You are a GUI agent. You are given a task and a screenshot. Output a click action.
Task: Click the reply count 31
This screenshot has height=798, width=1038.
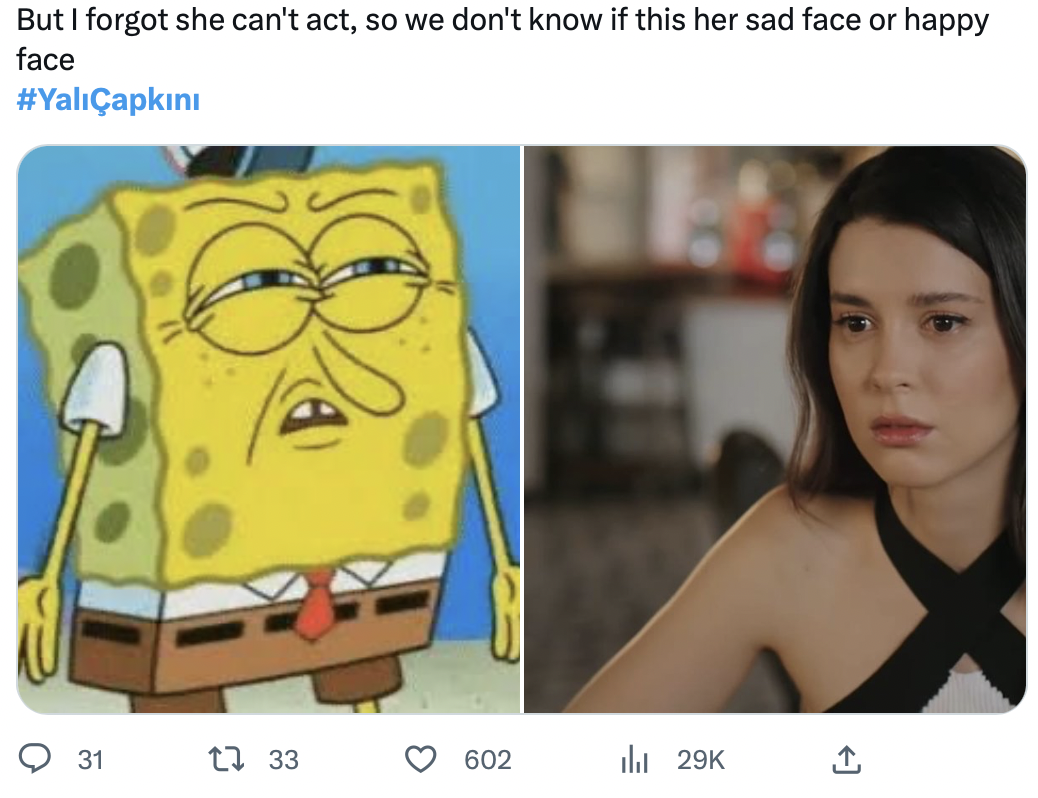coord(90,760)
